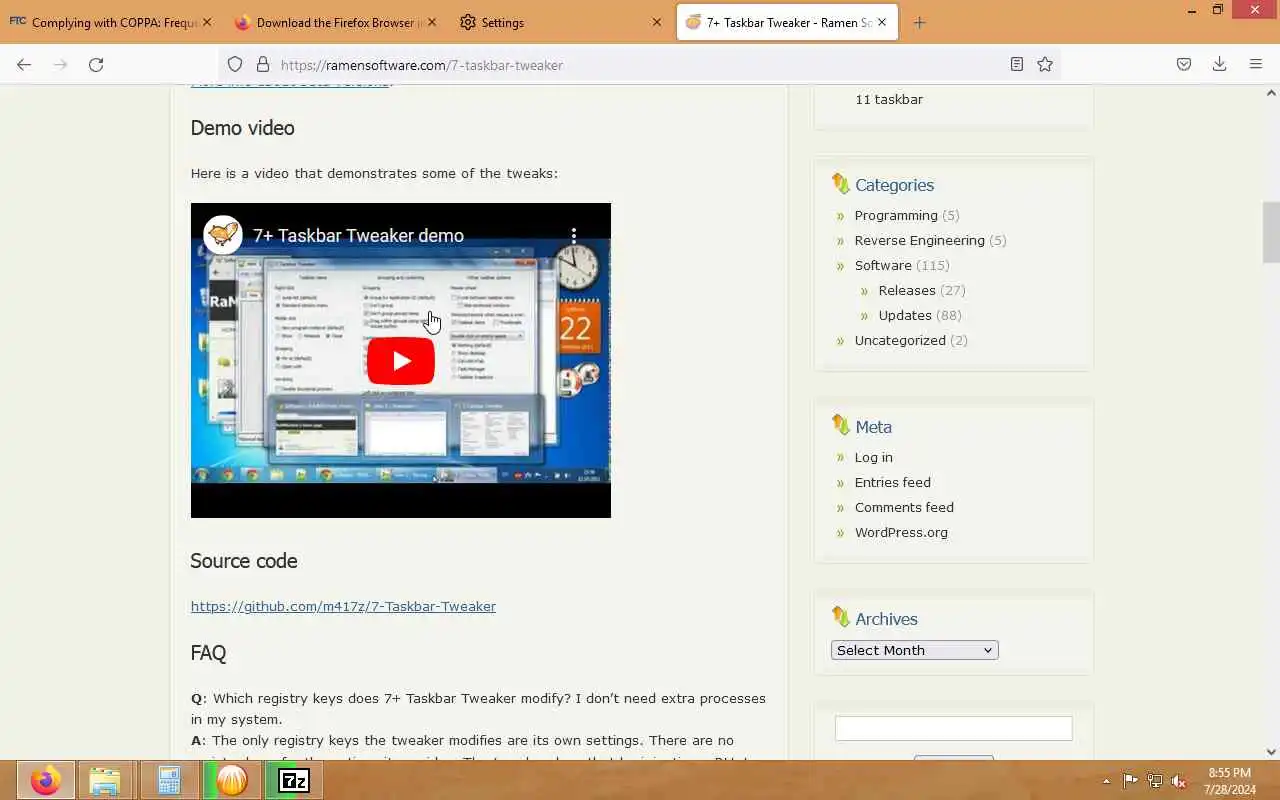
Task: Expand the Select Month archives dropdown
Action: [915, 650]
